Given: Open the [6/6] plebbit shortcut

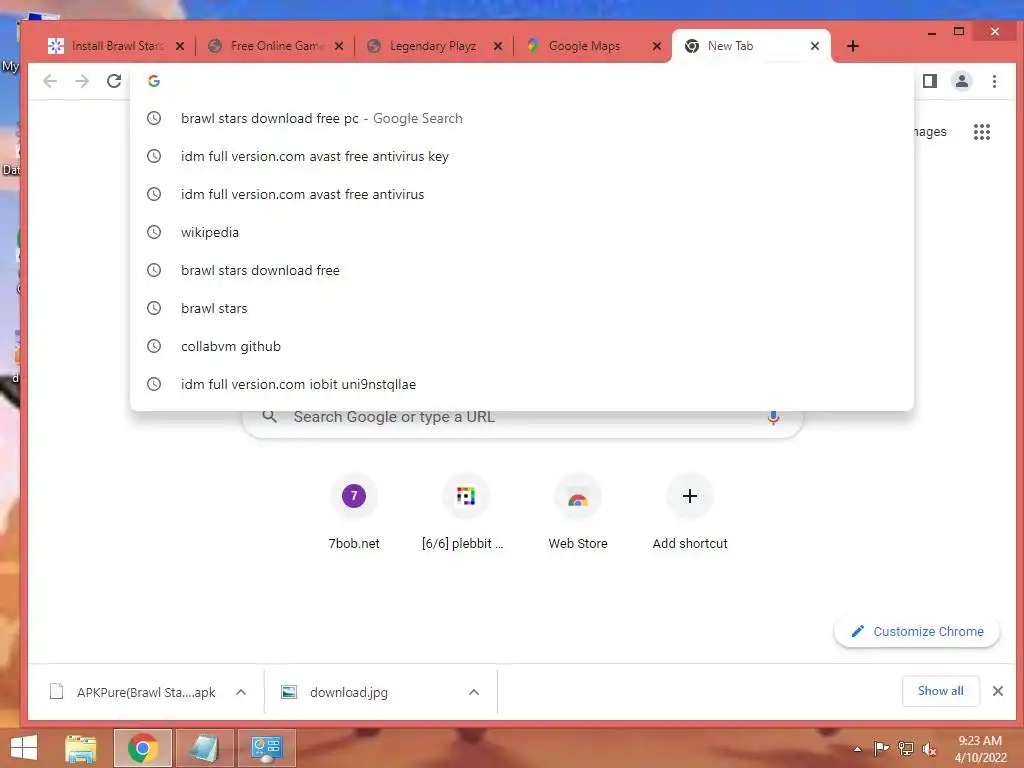Looking at the screenshot, I should click(x=465, y=513).
